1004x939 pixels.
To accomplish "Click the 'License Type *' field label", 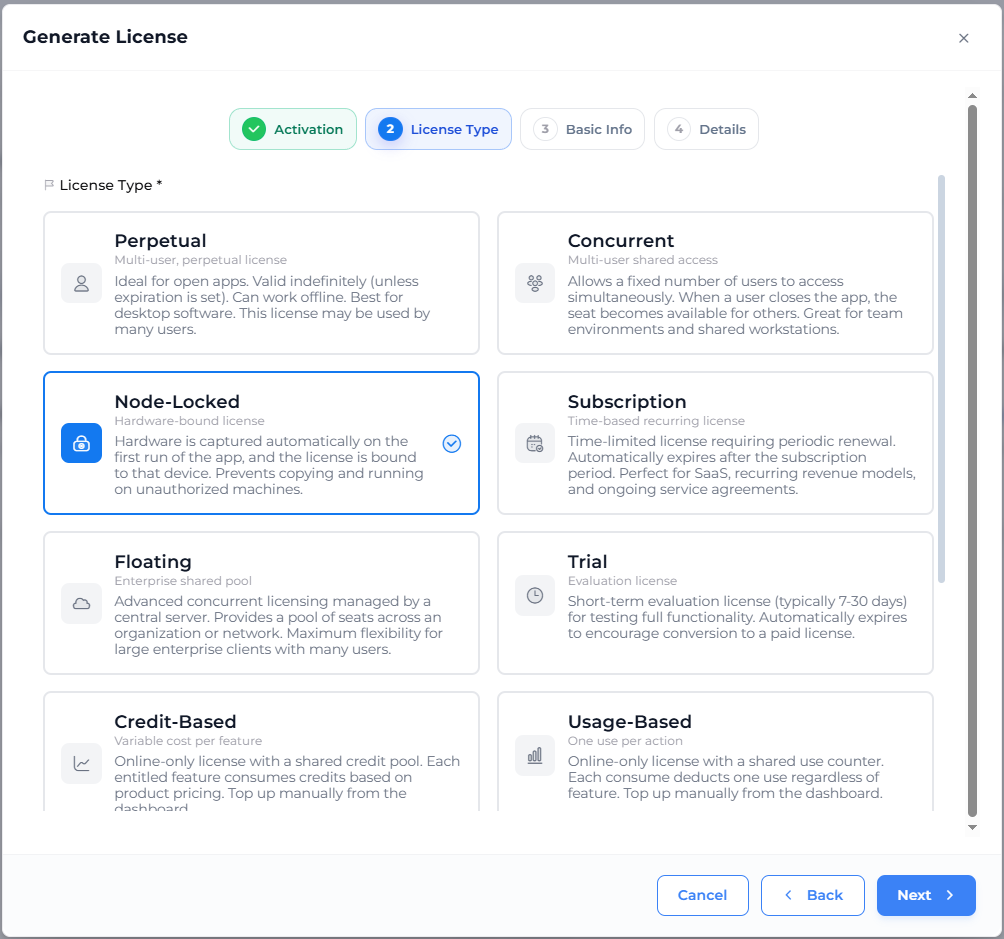I will click(111, 185).
